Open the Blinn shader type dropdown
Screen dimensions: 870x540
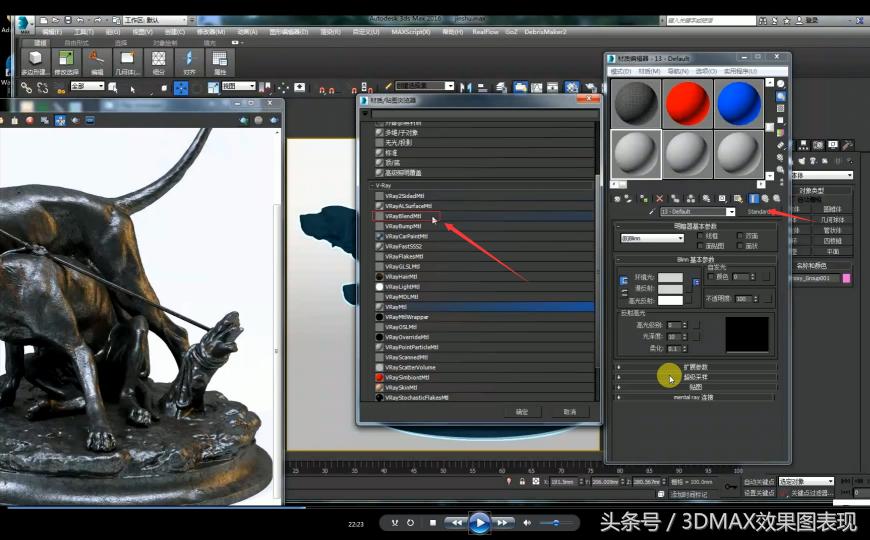pyautogui.click(x=652, y=238)
